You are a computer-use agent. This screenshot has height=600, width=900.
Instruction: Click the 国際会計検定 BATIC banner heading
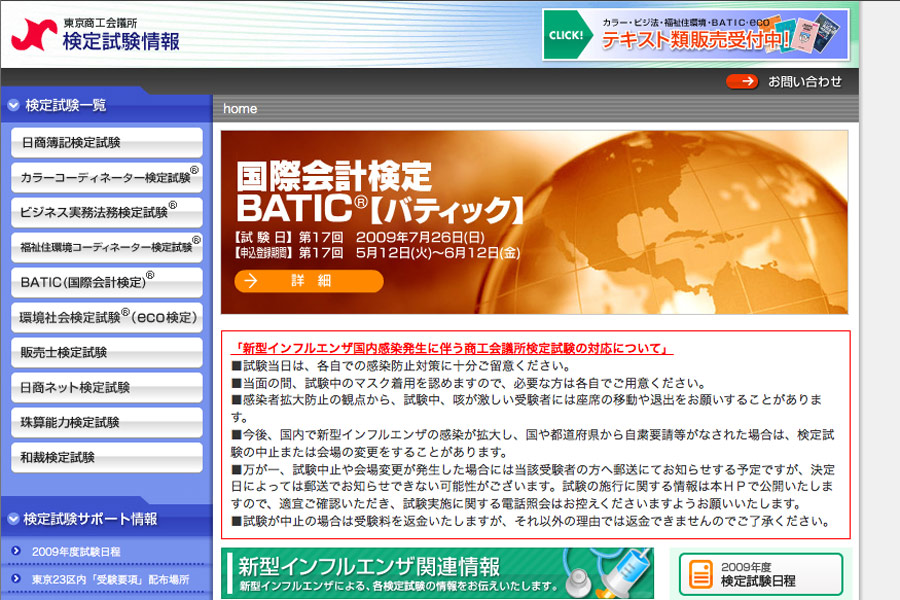[x=380, y=193]
